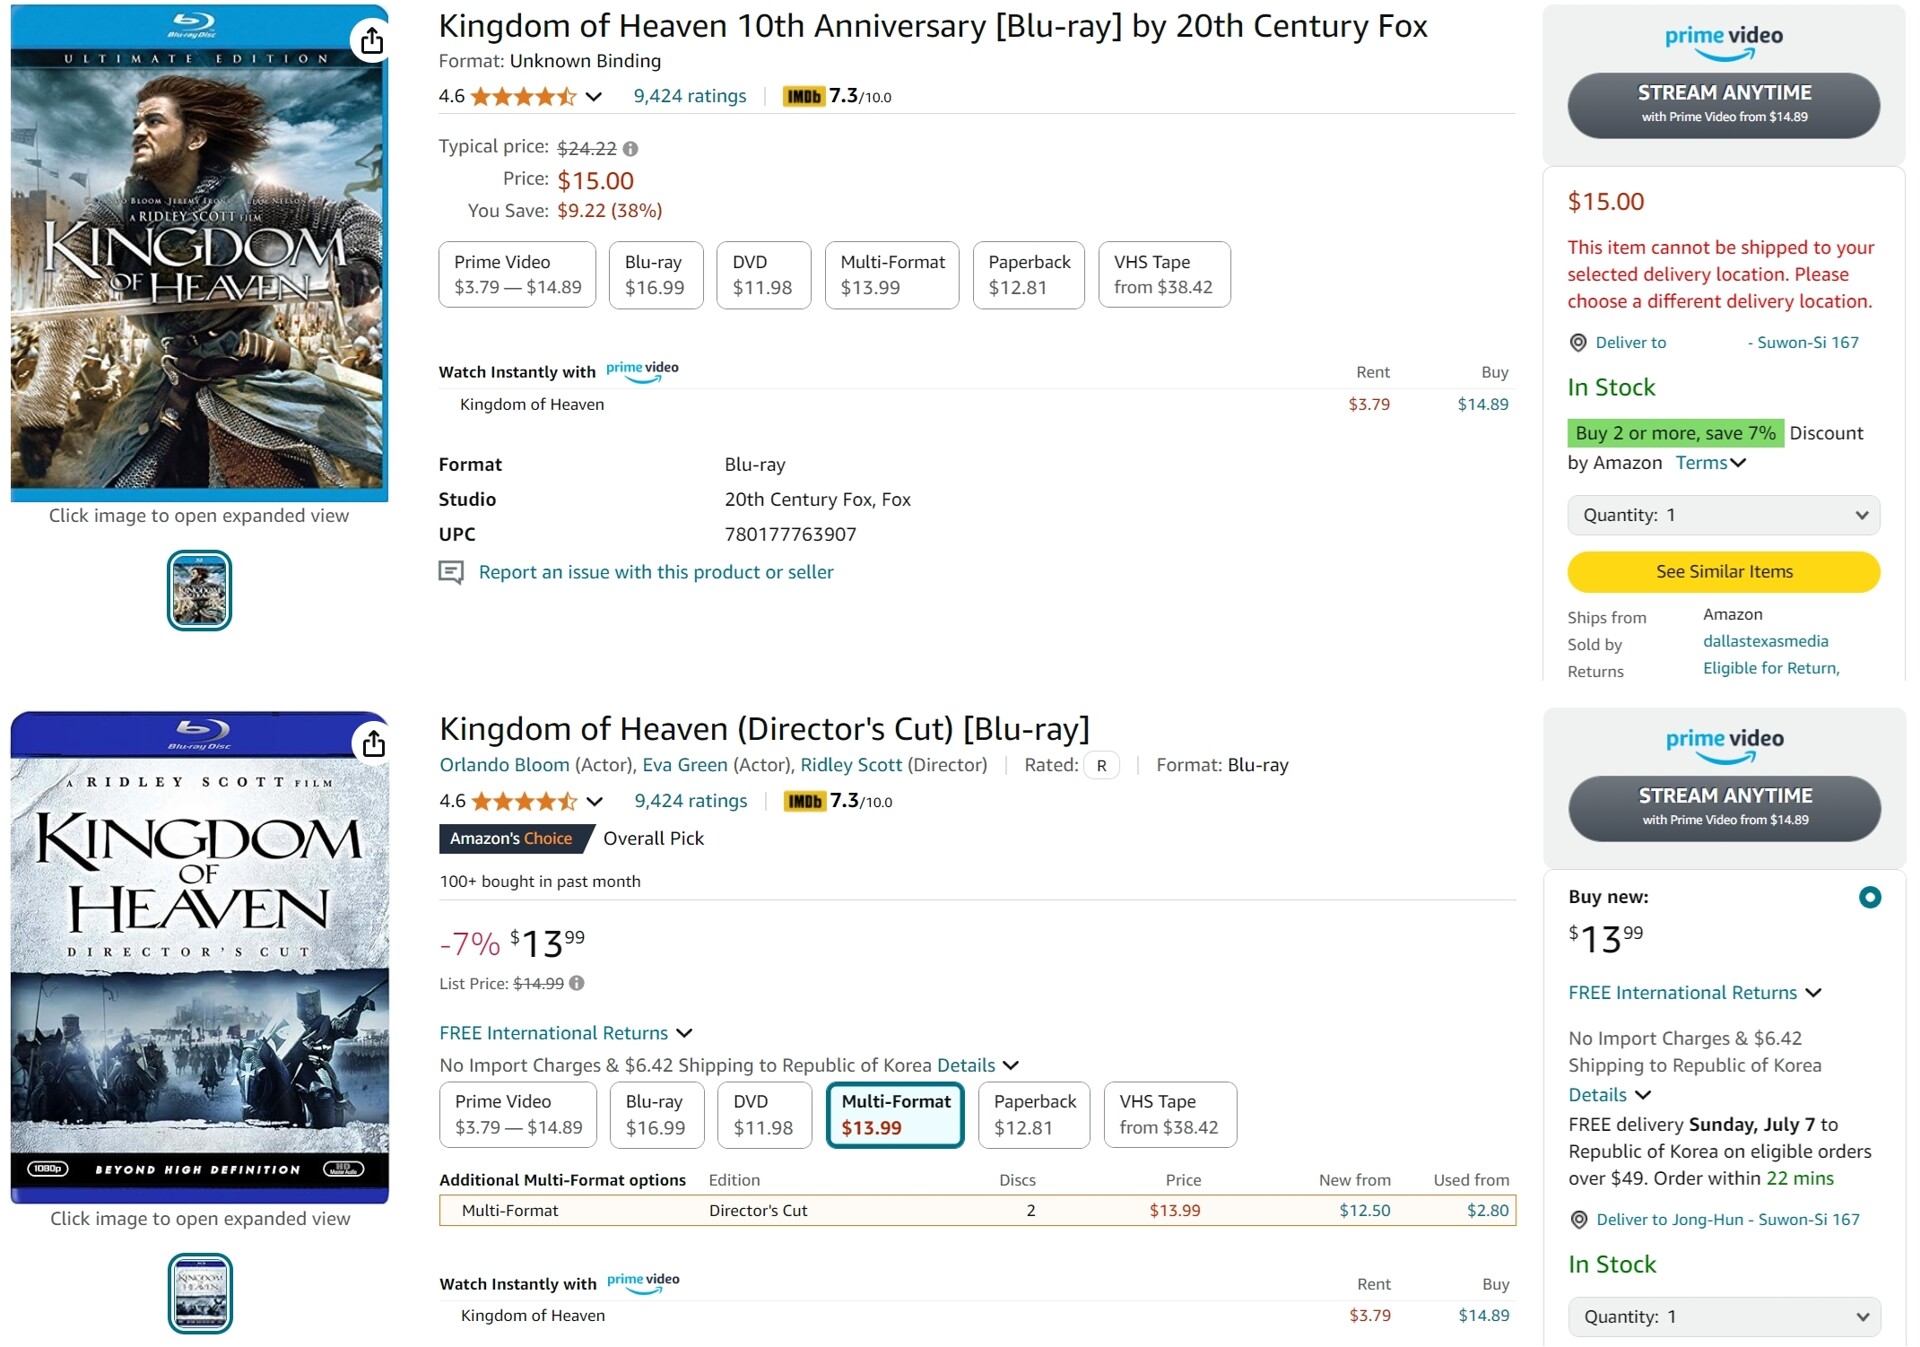The height and width of the screenshot is (1347, 1920).
Task: Click info icon next to List Price $14.99
Action: 577,984
